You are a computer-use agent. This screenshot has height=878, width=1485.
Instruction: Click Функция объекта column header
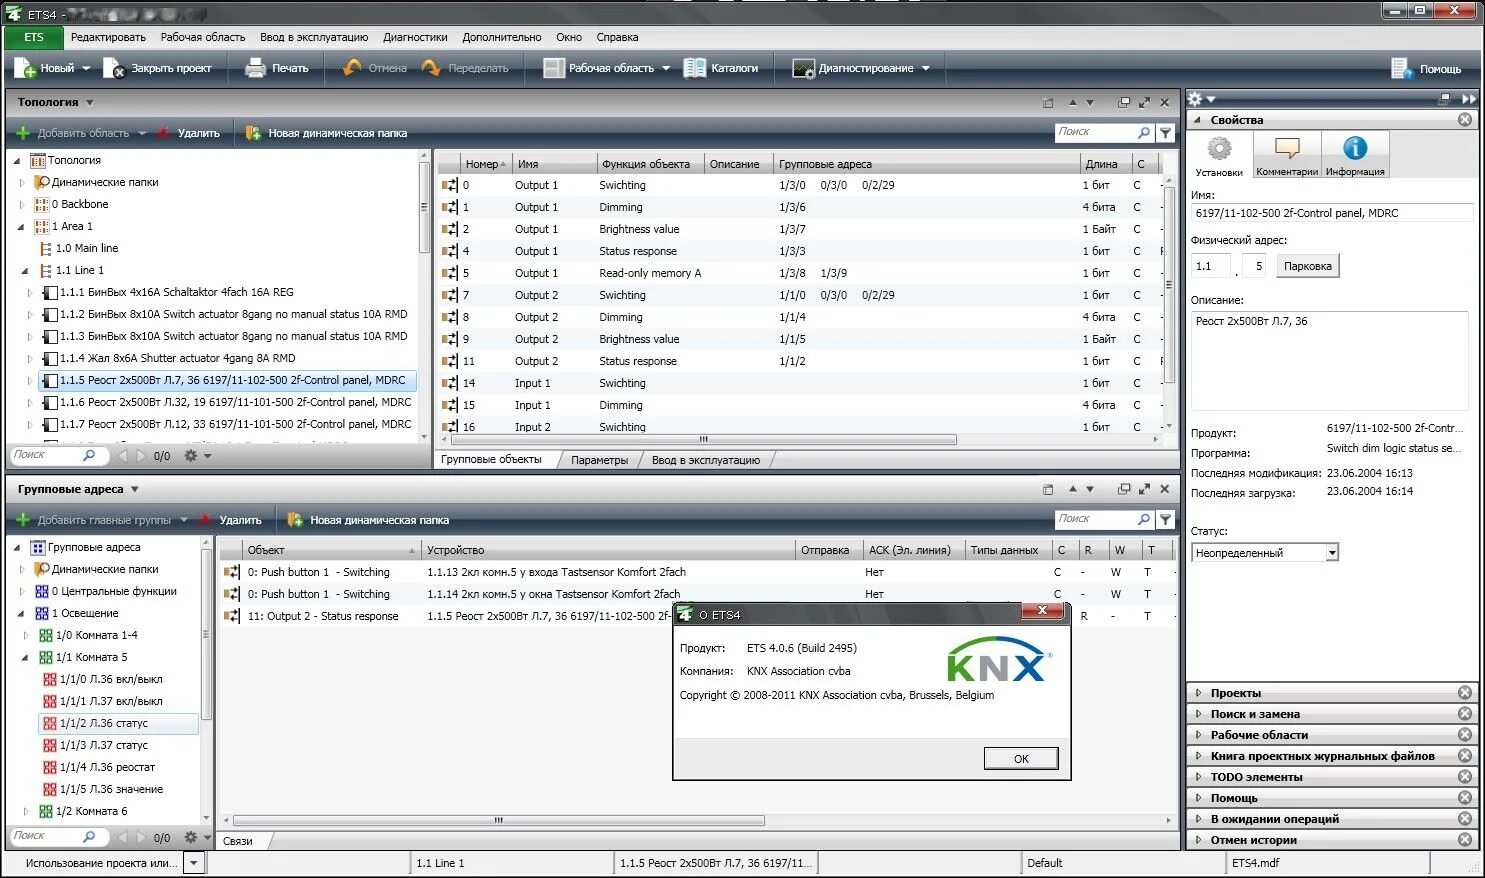pos(648,164)
